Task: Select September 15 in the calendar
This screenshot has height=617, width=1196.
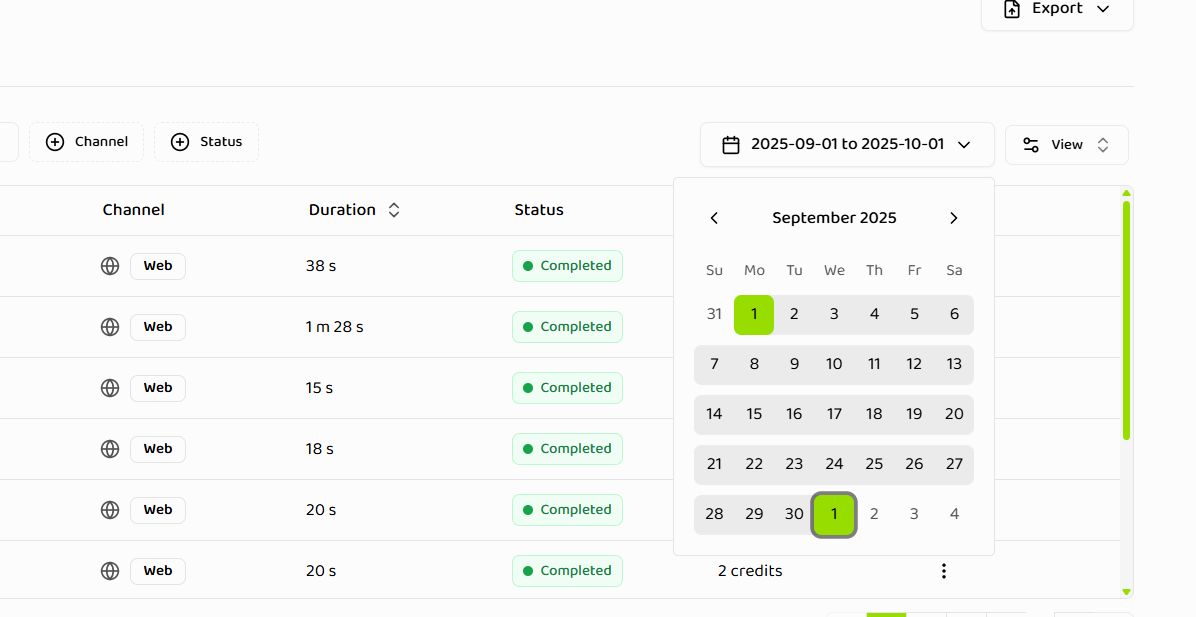Action: pos(754,414)
